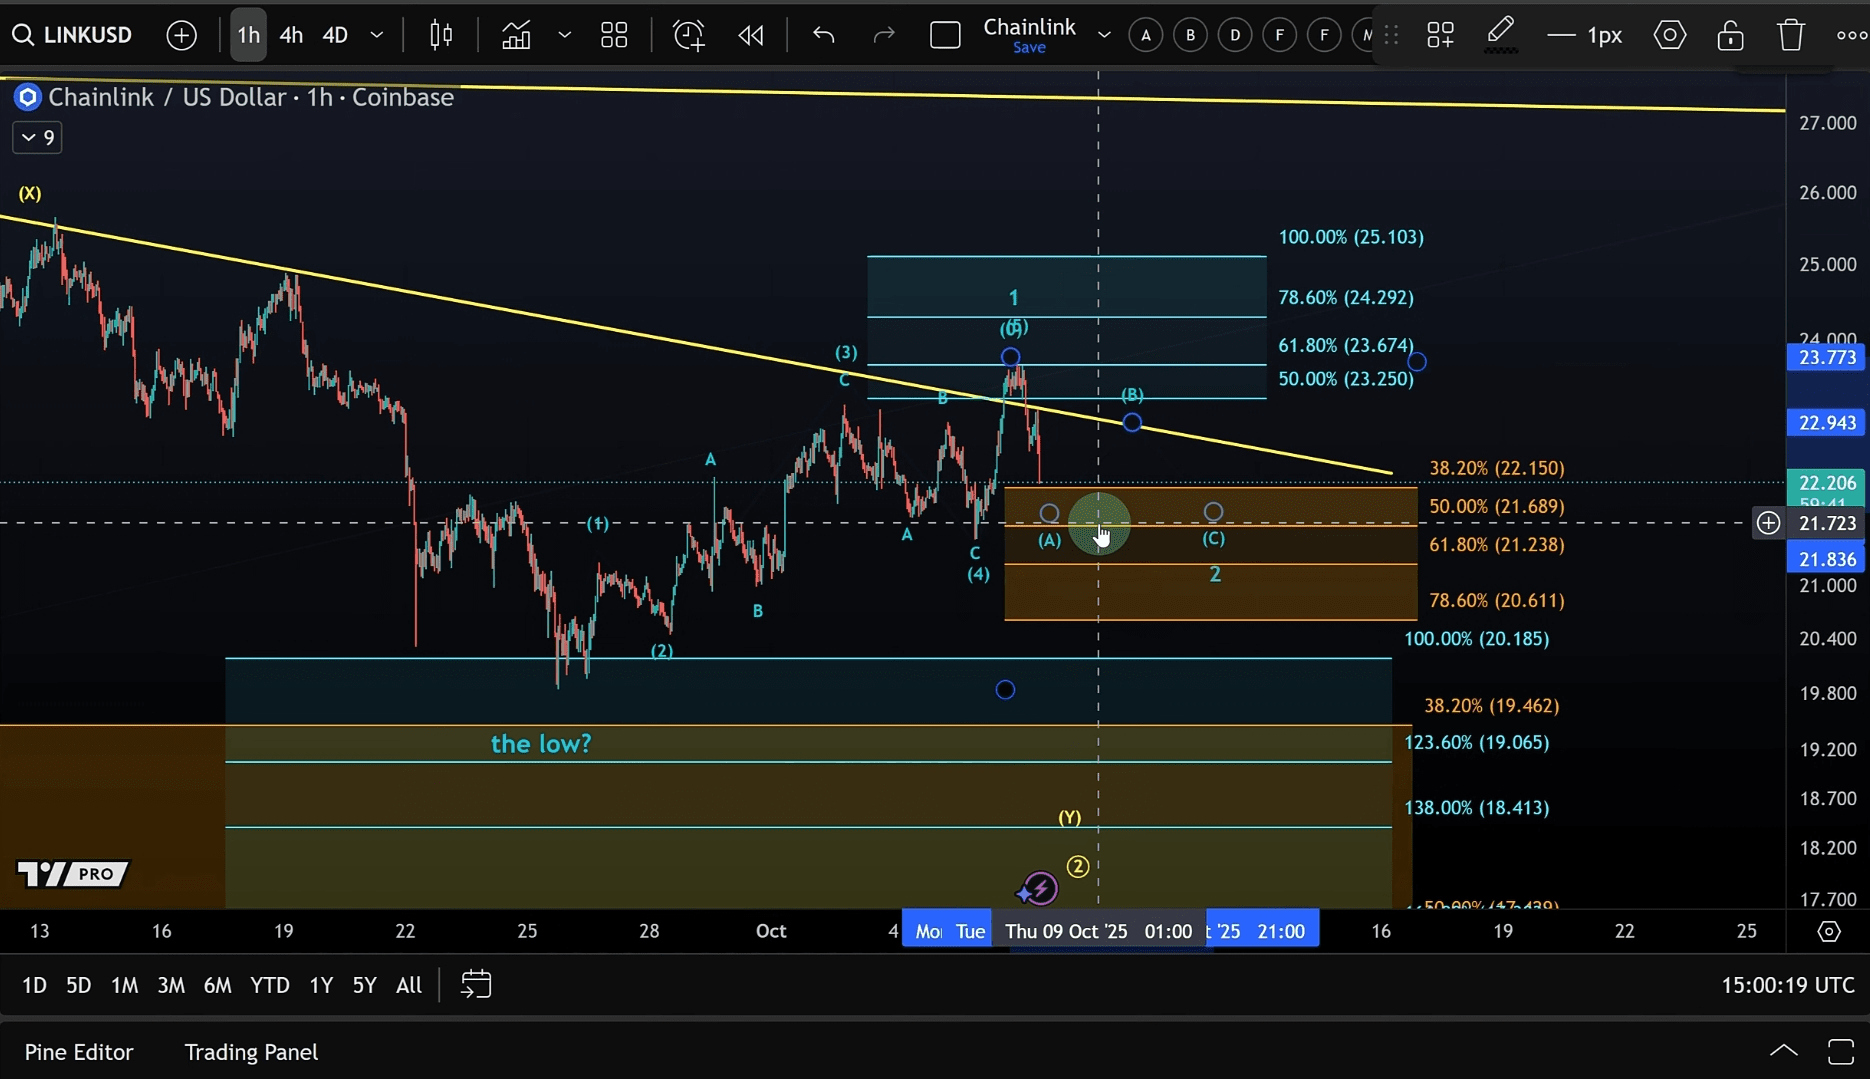Click the 23.773 price axis label

pyautogui.click(x=1827, y=358)
